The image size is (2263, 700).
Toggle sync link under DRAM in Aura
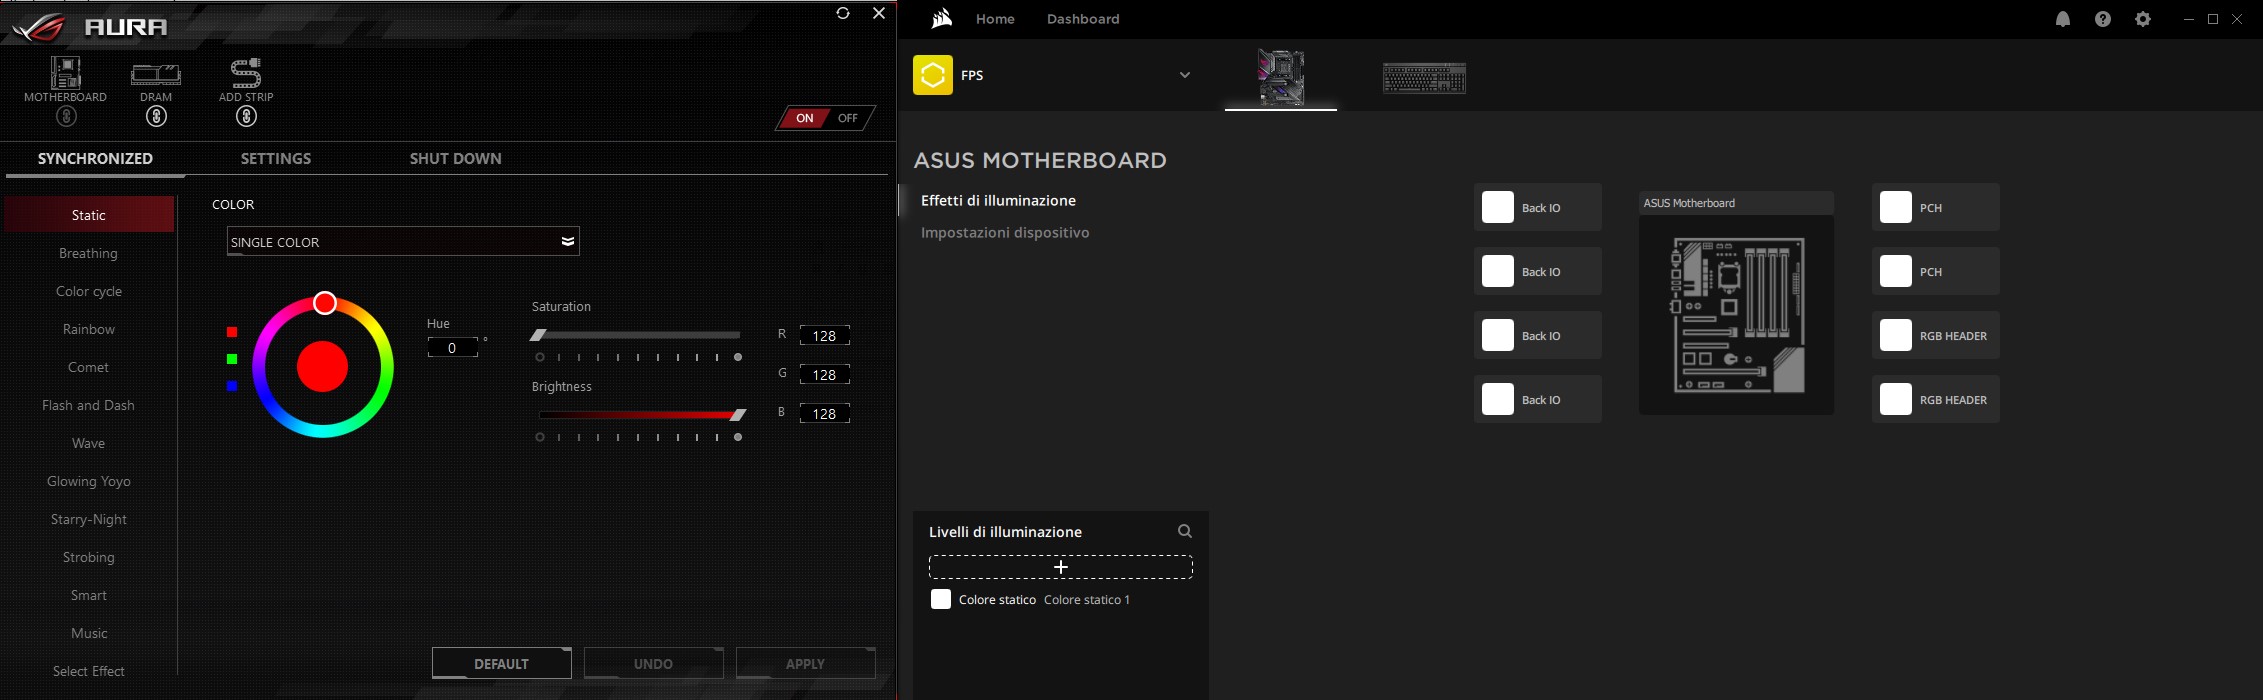pyautogui.click(x=156, y=117)
